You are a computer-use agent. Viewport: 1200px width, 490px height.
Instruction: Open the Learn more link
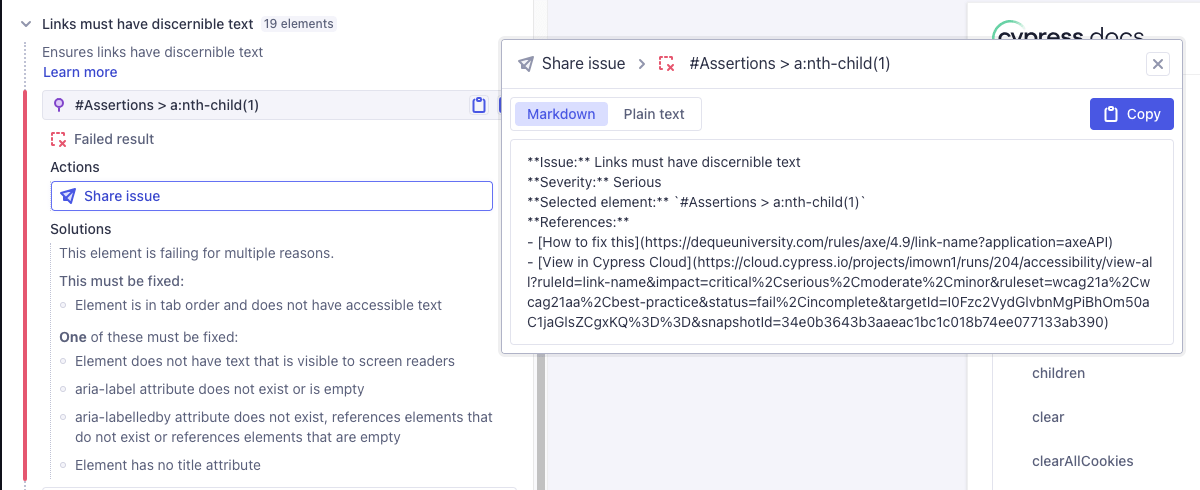pyautogui.click(x=80, y=72)
